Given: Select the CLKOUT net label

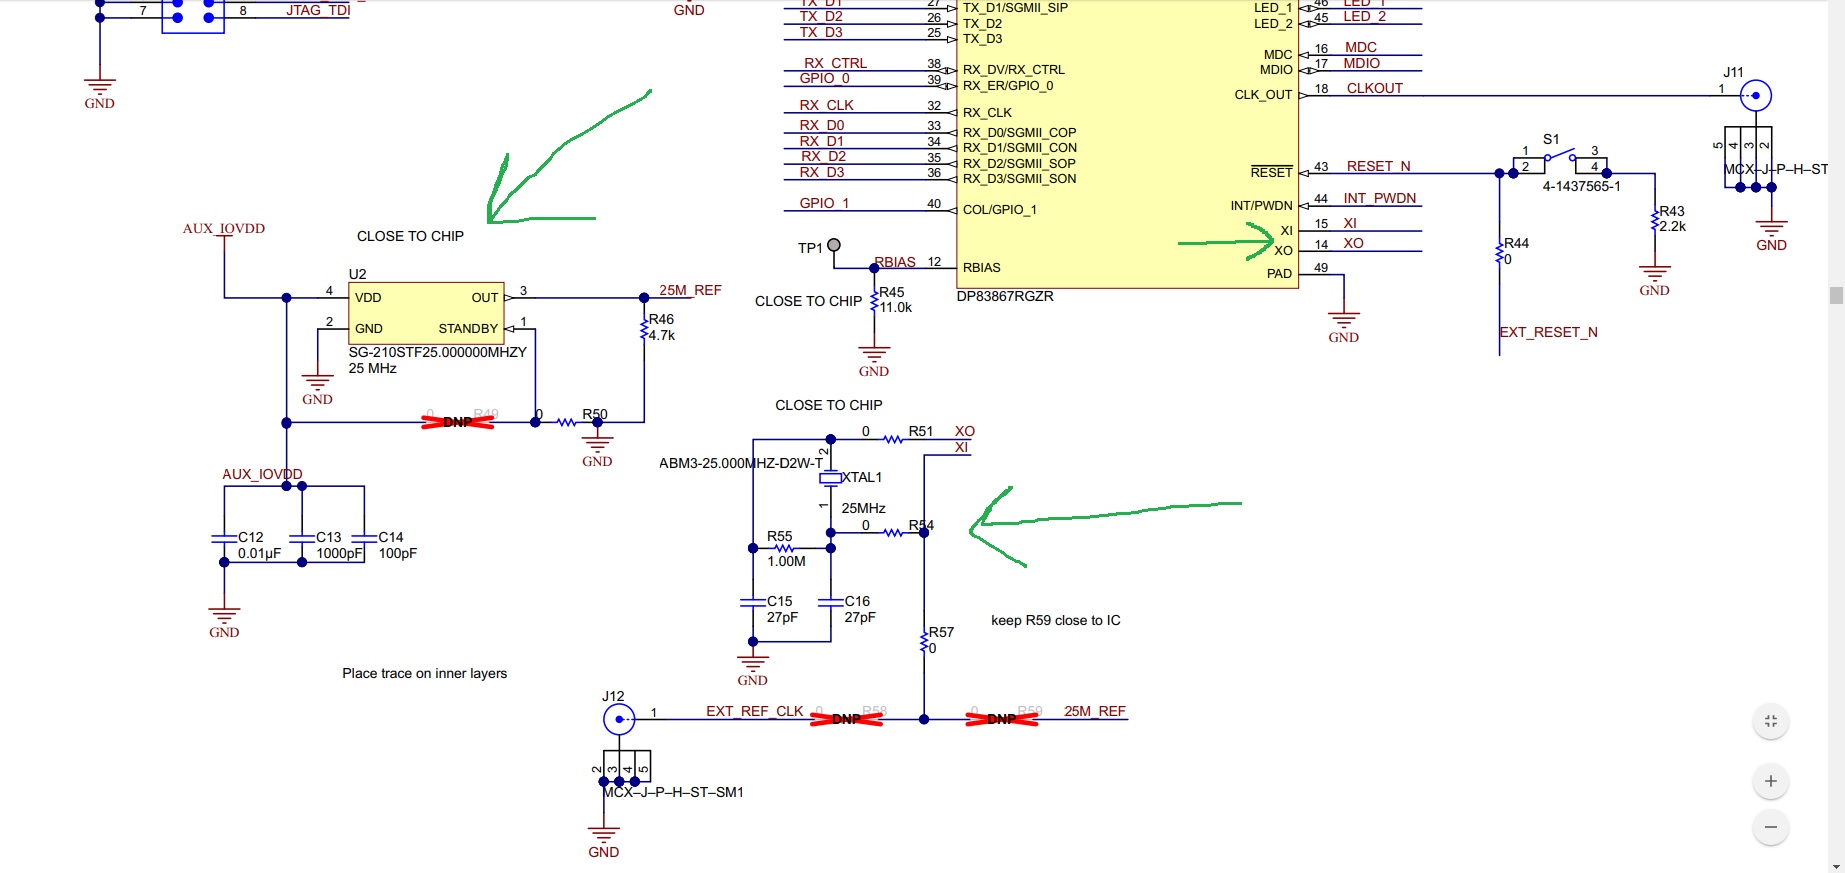Looking at the screenshot, I should [x=1374, y=88].
